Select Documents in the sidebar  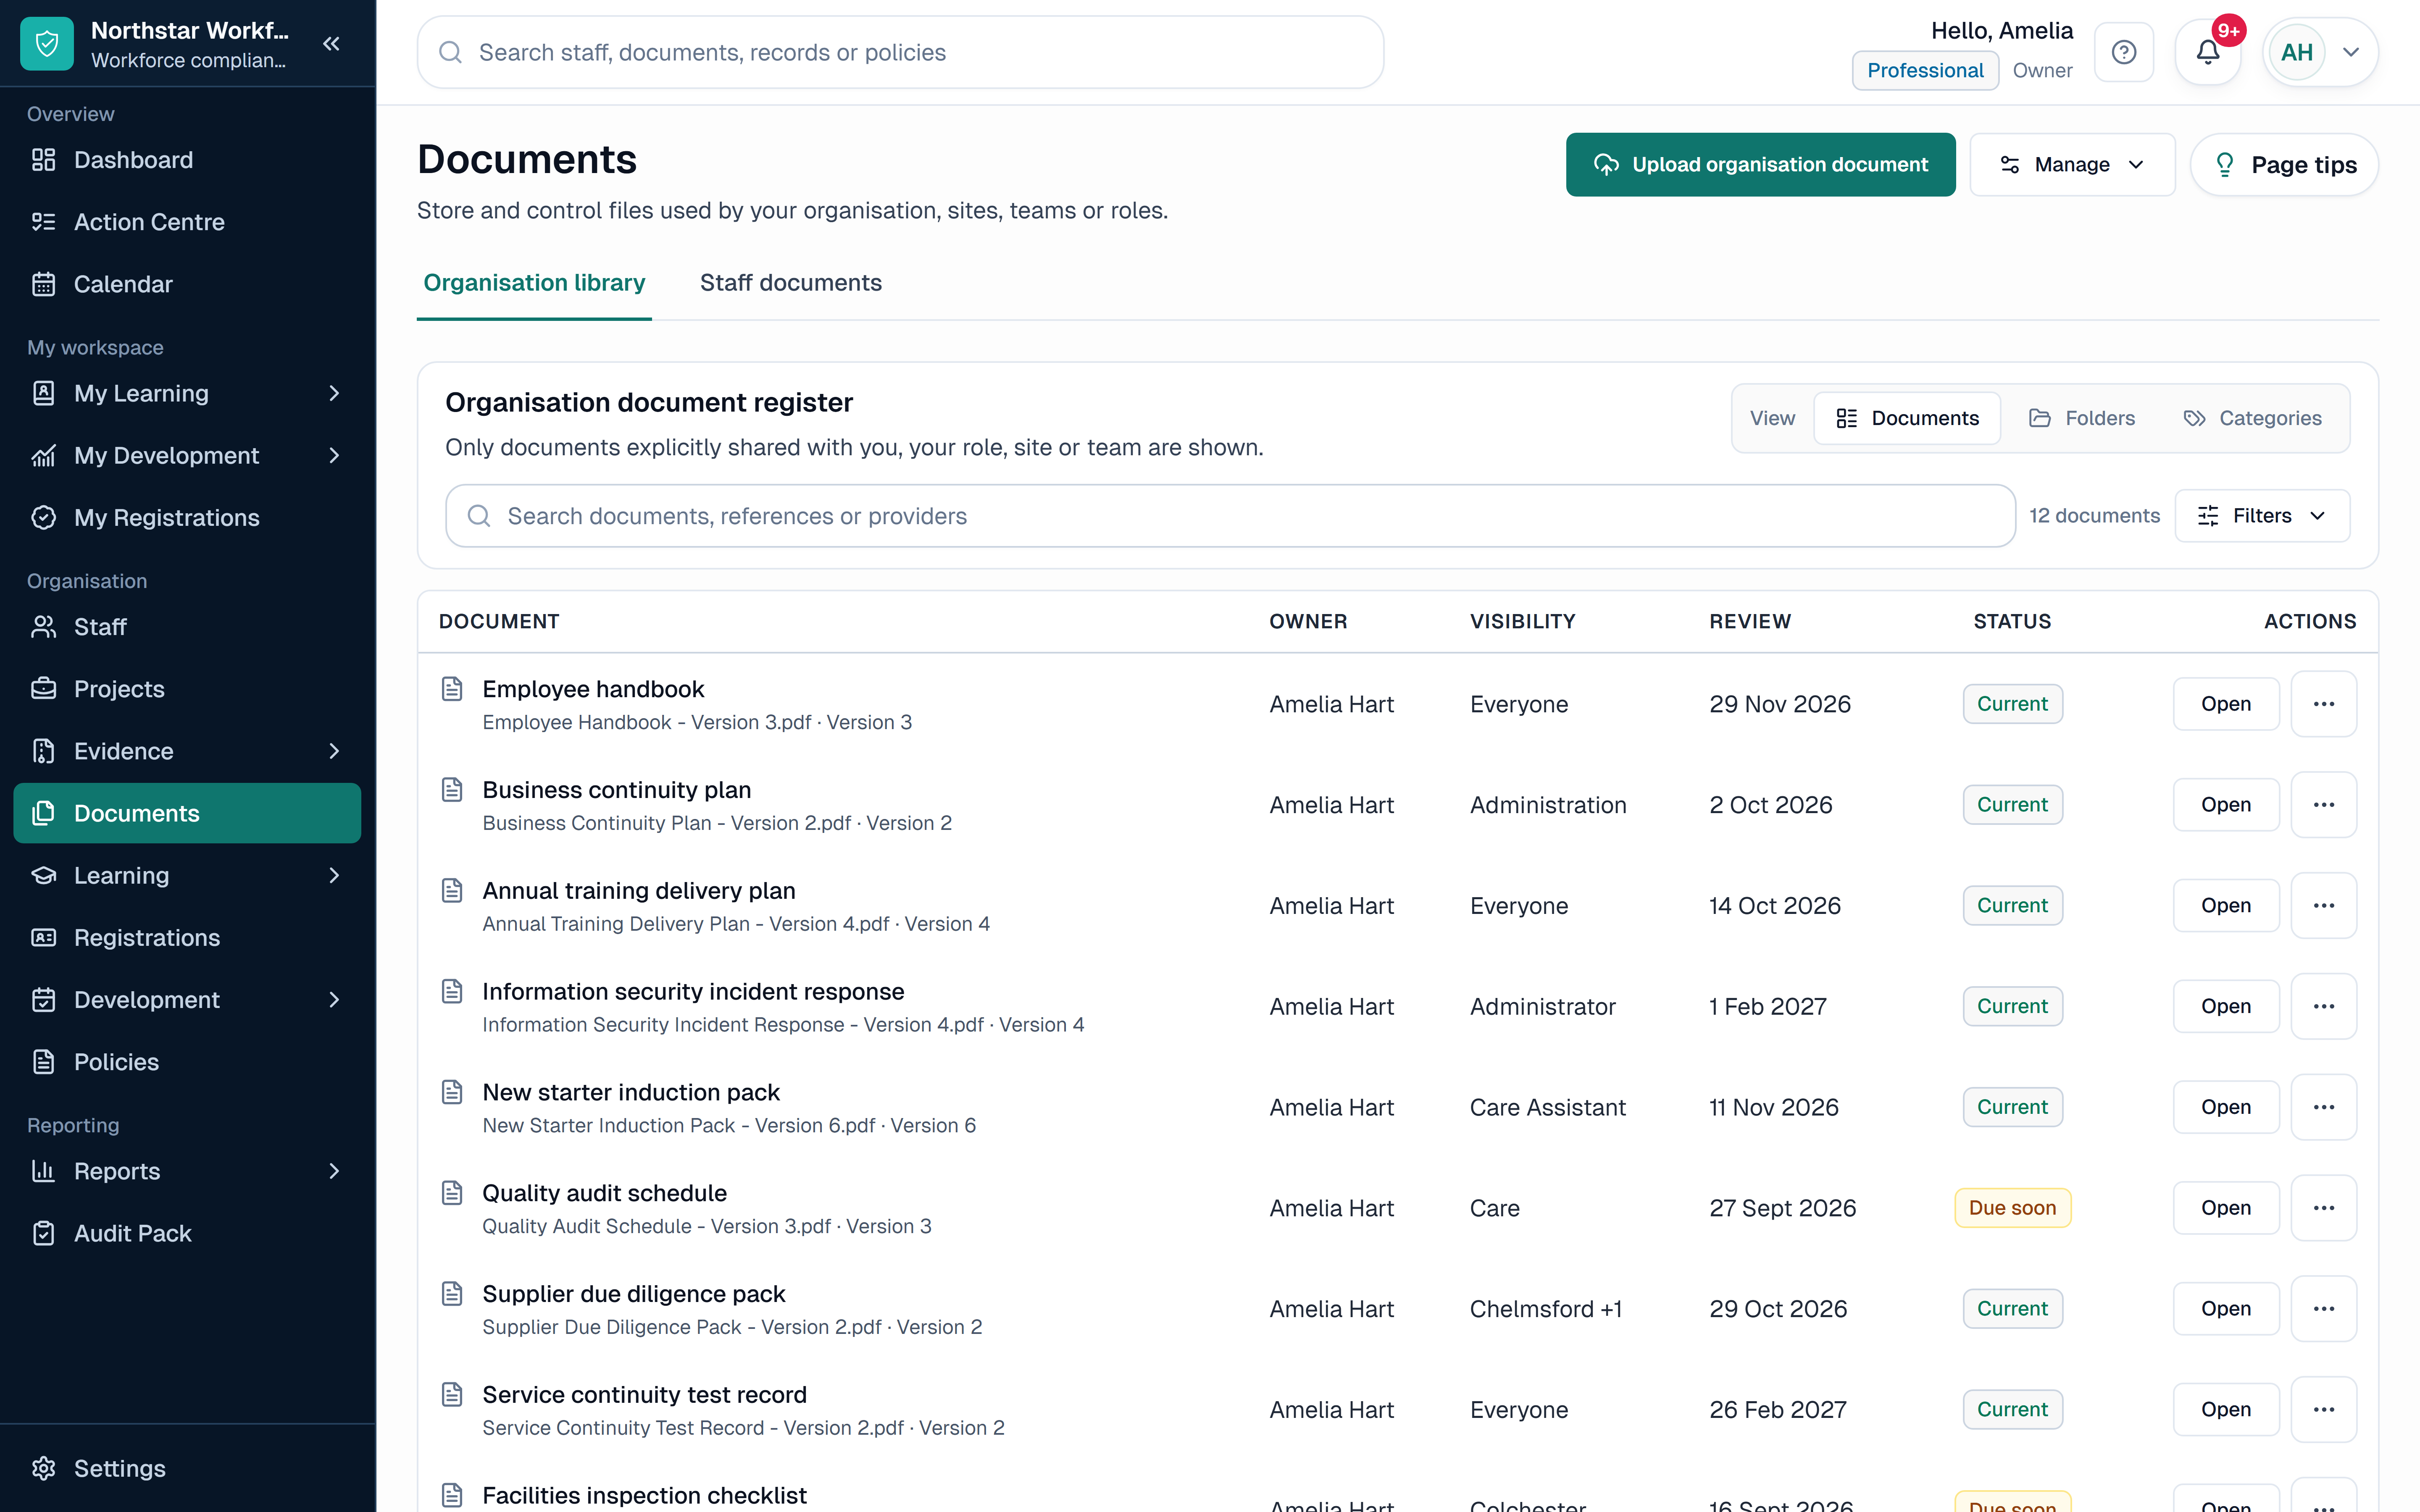pos(187,813)
